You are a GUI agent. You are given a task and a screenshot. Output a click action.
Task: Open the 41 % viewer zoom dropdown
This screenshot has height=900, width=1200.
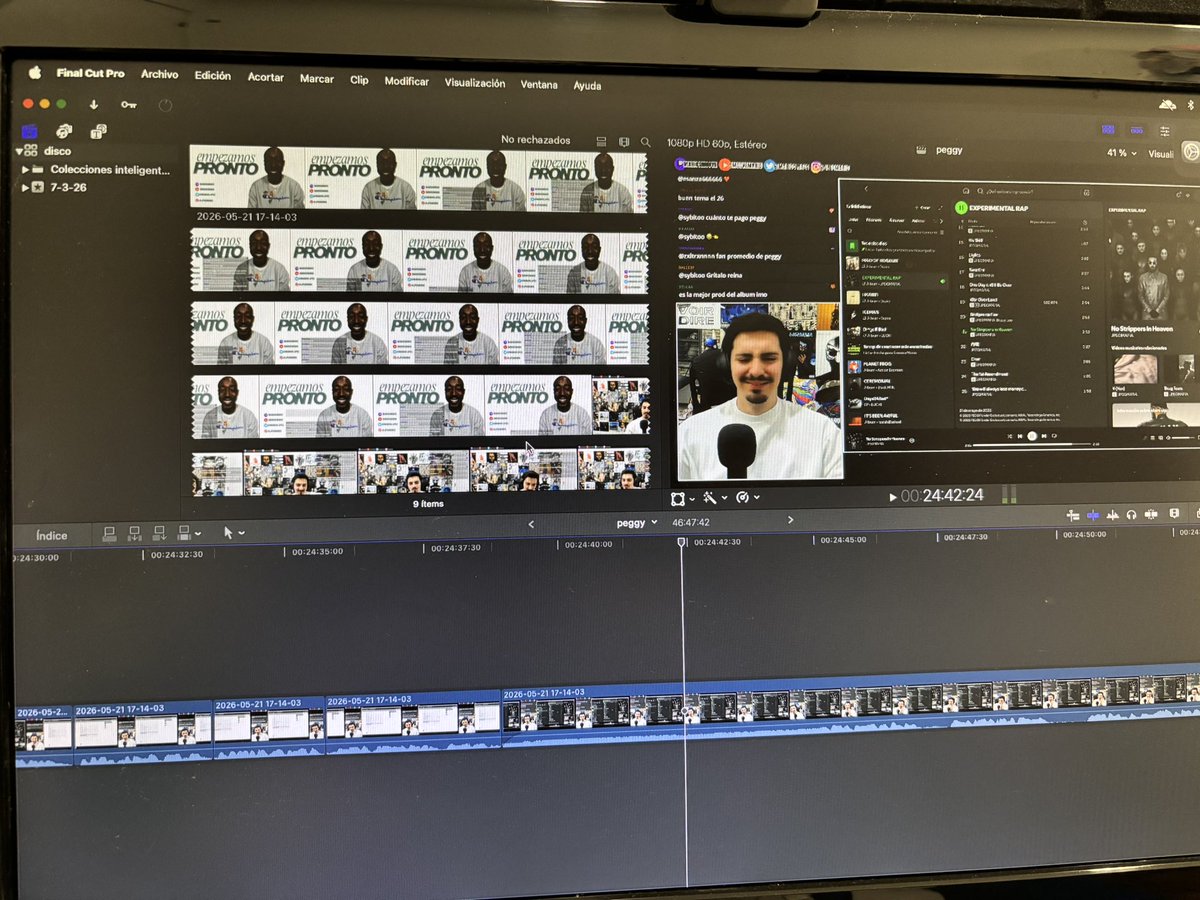tap(1122, 153)
